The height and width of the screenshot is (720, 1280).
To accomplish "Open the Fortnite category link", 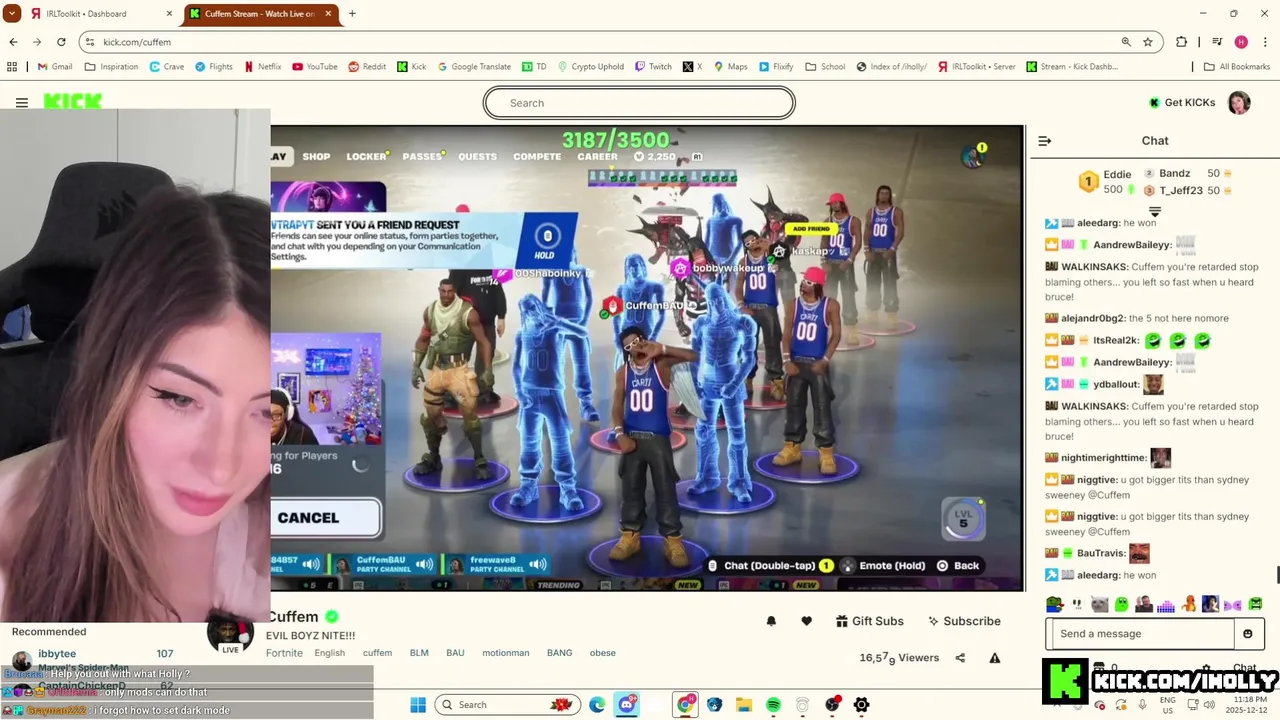I will click(284, 653).
